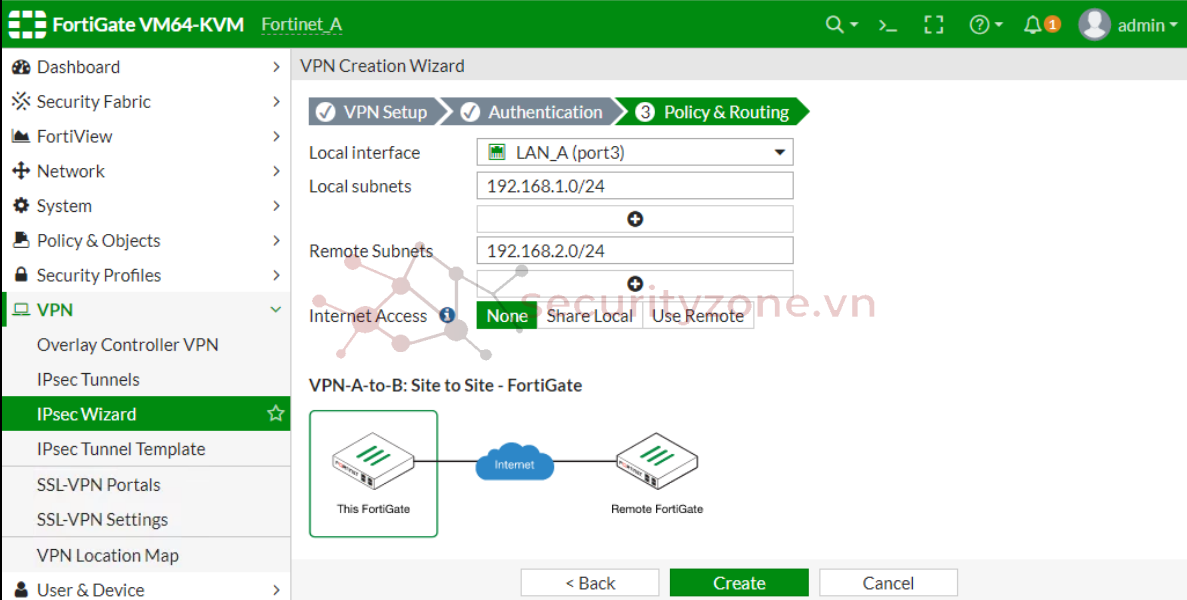The height and width of the screenshot is (600, 1187).
Task: Return to the VPN Setup step
Action: tap(375, 112)
